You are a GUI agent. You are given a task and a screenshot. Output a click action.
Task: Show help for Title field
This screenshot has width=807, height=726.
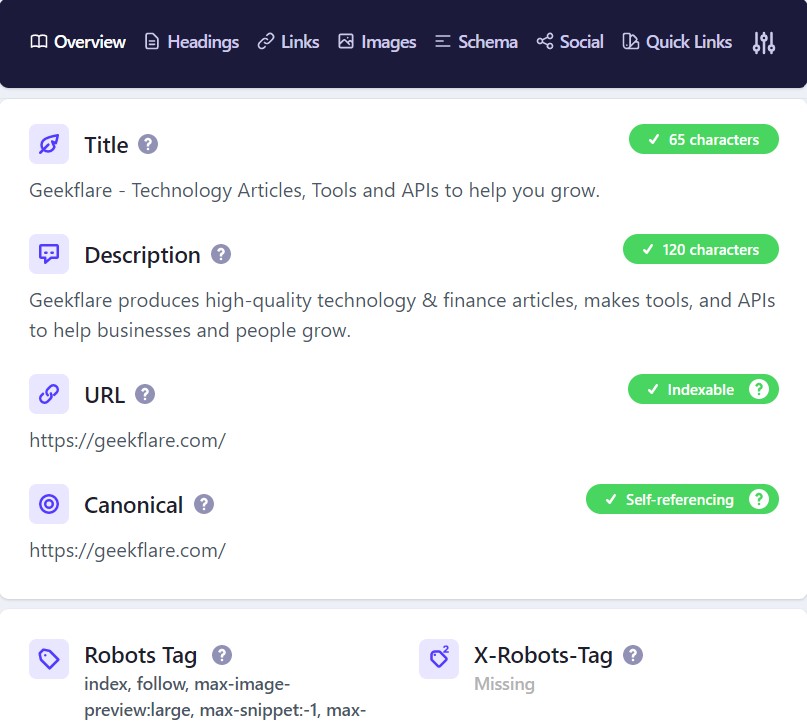(x=148, y=144)
